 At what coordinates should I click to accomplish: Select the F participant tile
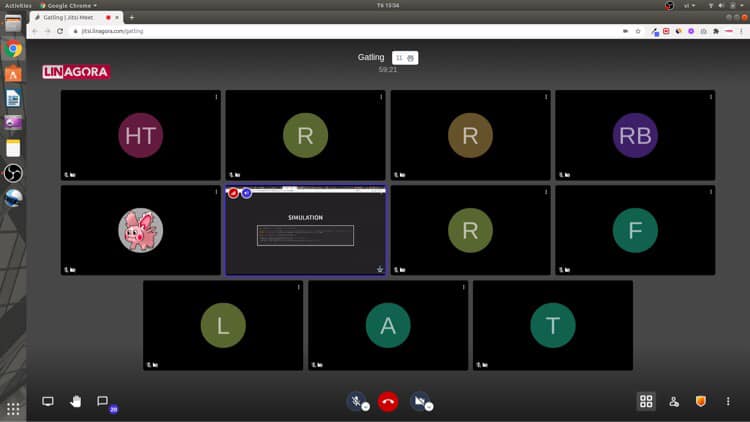pos(635,230)
